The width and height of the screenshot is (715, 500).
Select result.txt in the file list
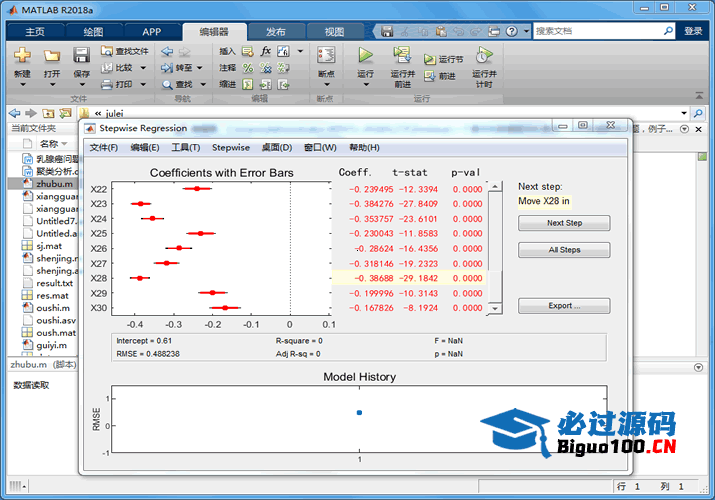pyautogui.click(x=54, y=283)
